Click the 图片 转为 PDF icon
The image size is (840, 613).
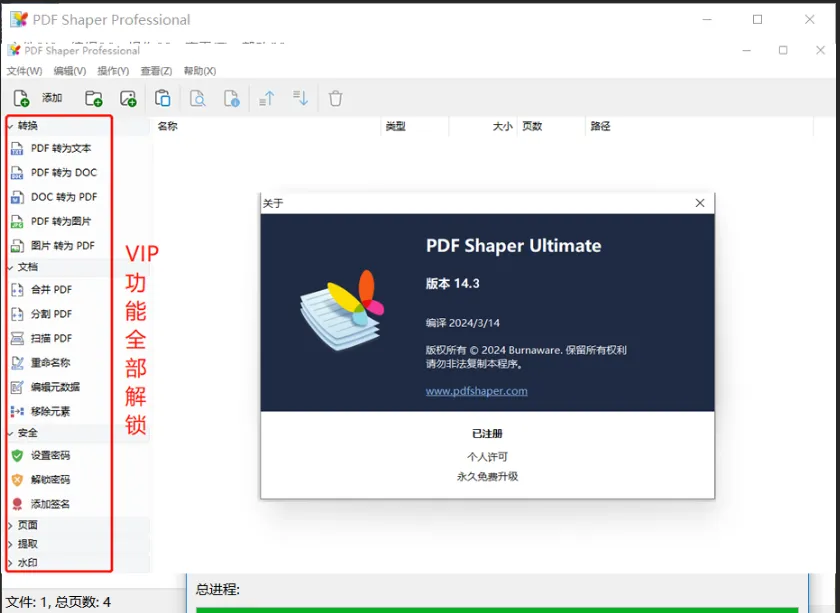17,246
